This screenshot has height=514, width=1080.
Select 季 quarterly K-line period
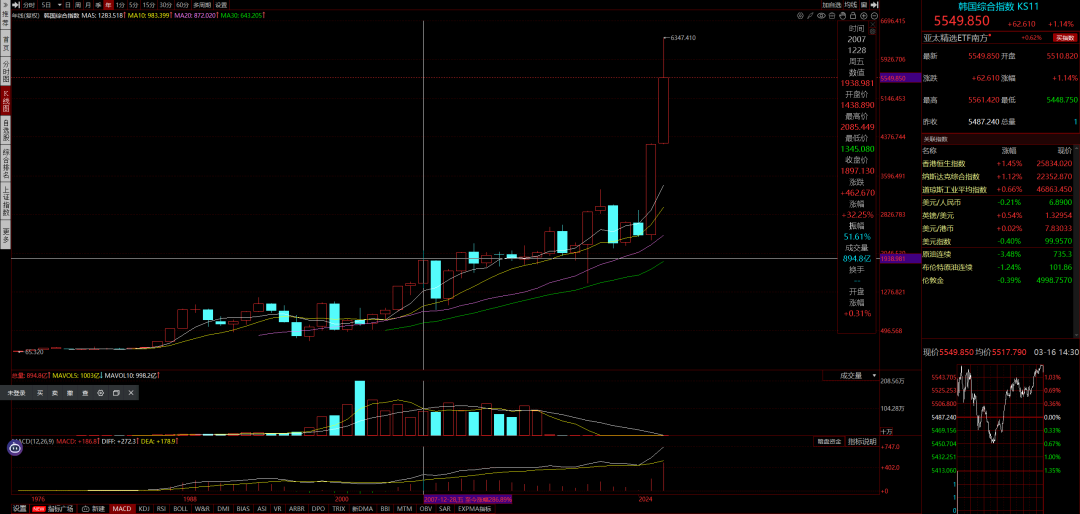[x=98, y=5]
